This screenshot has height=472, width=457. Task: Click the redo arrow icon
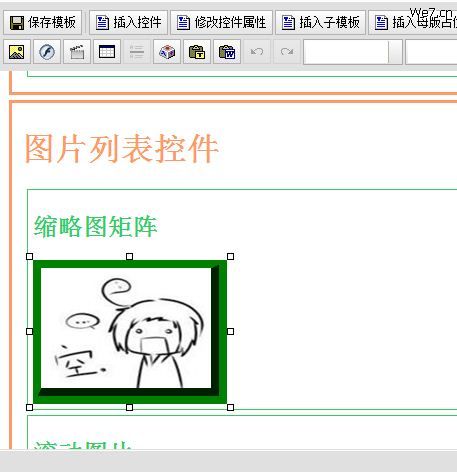[287, 52]
